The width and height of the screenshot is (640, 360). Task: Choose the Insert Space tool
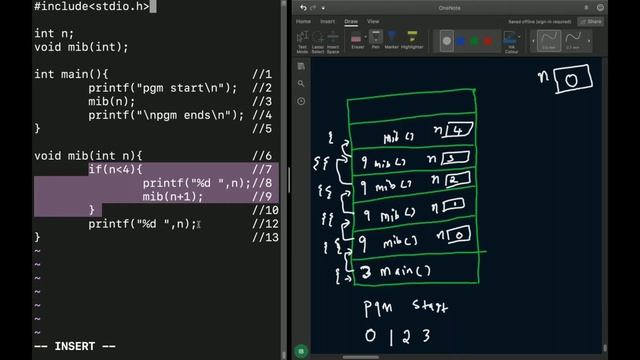pos(333,42)
